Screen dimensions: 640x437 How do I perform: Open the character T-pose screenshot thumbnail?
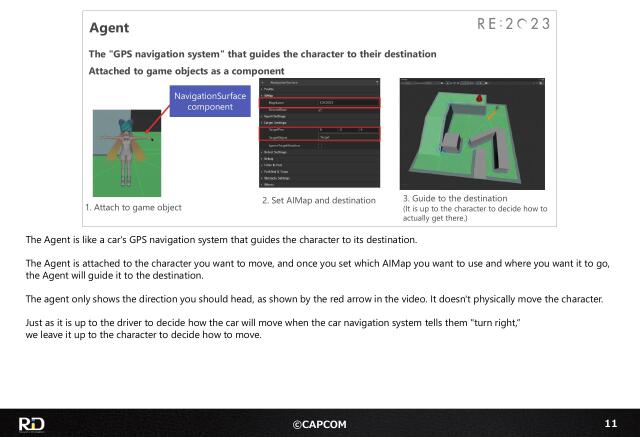(127, 153)
